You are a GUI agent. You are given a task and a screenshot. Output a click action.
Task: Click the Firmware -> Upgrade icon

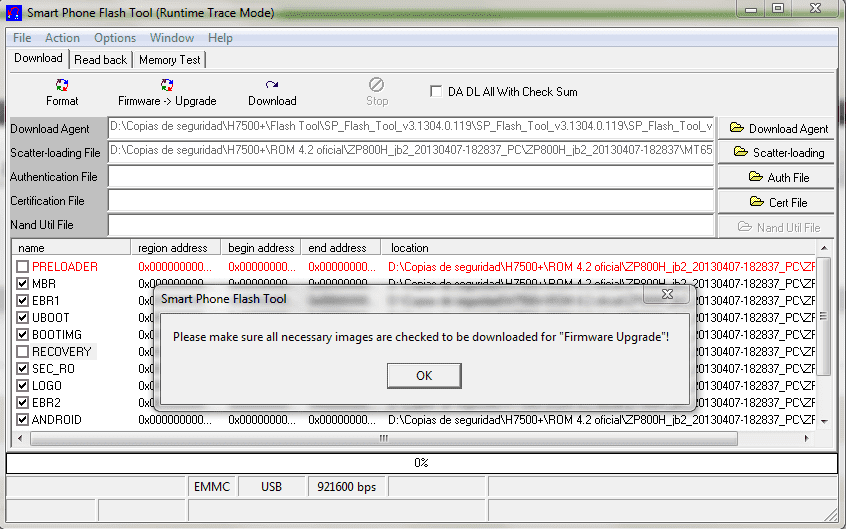point(167,85)
